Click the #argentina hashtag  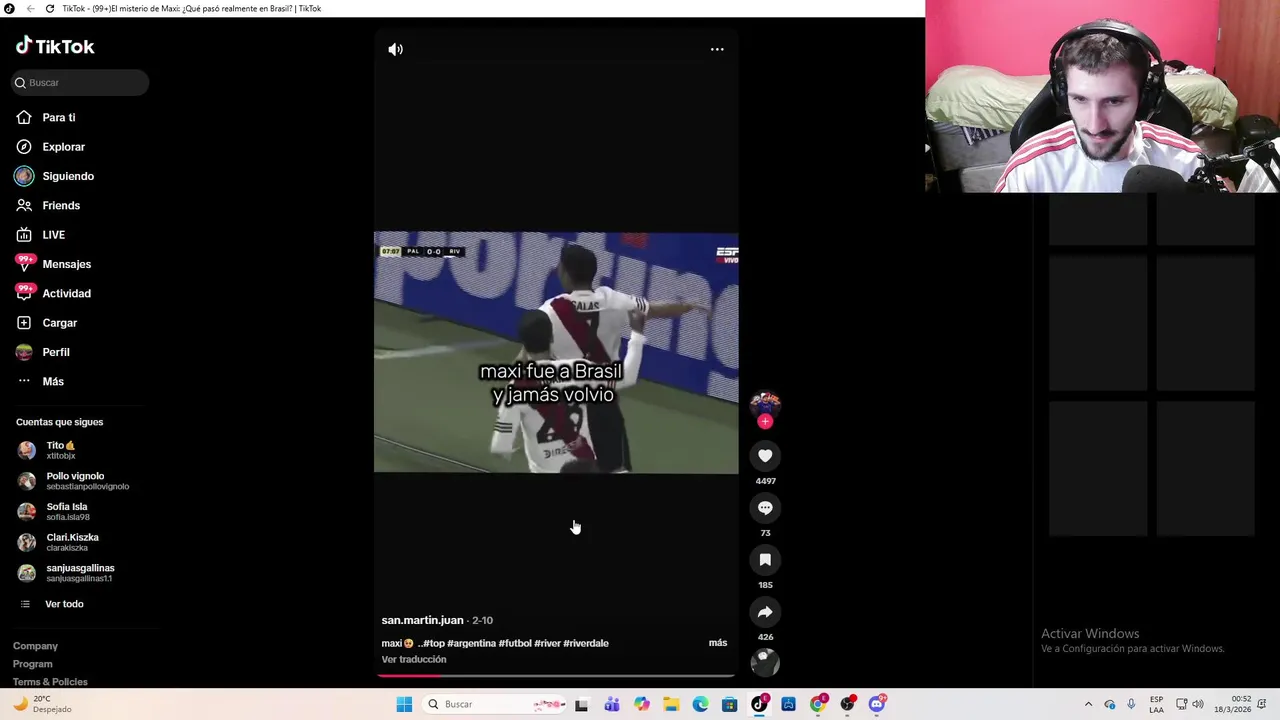470,643
